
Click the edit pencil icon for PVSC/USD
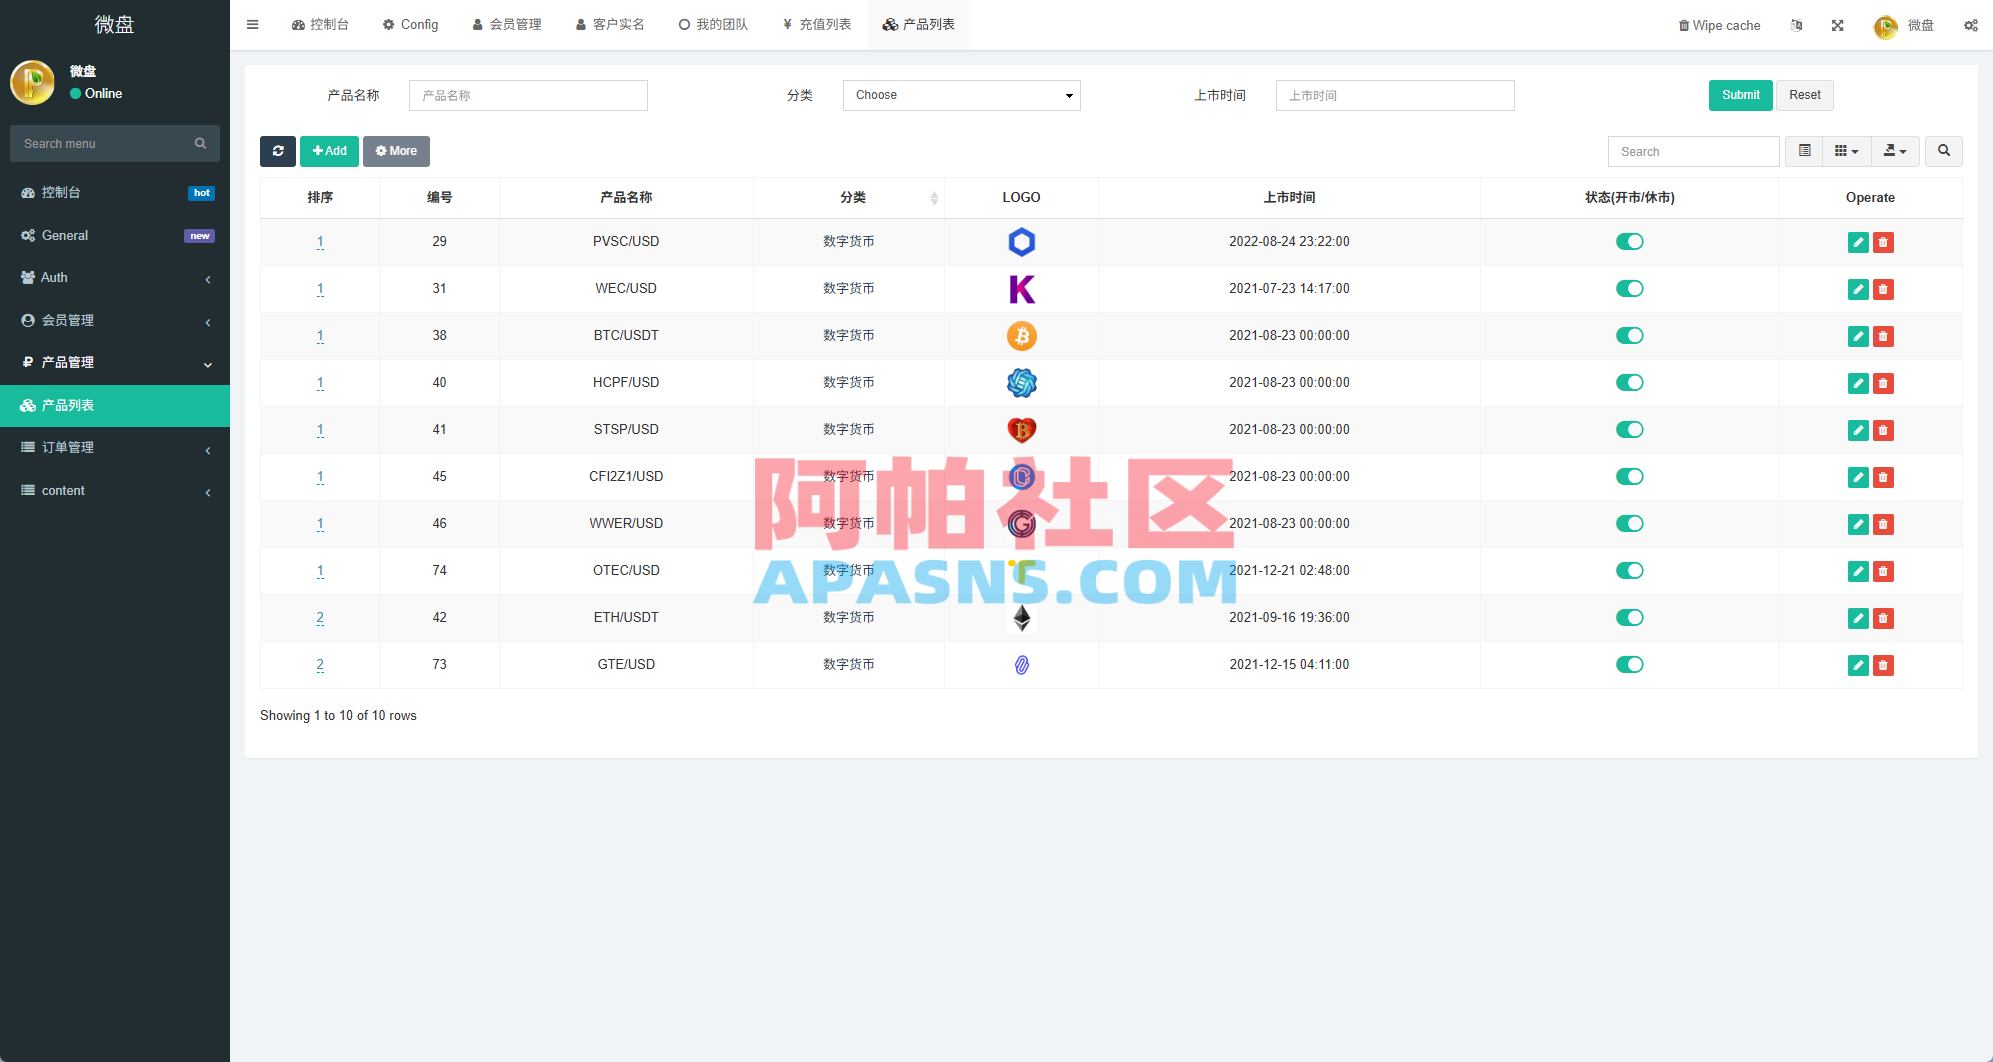click(x=1858, y=242)
